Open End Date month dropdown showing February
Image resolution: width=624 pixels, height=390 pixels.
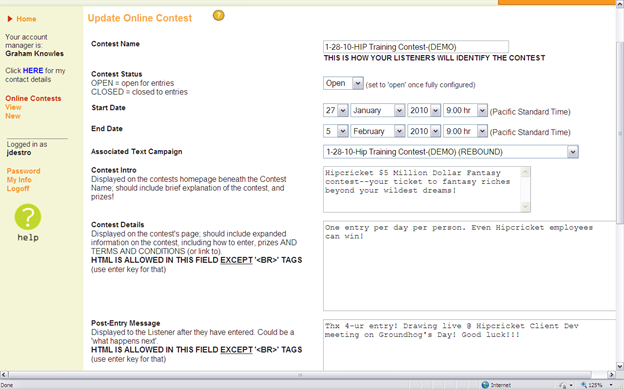[x=378, y=131]
